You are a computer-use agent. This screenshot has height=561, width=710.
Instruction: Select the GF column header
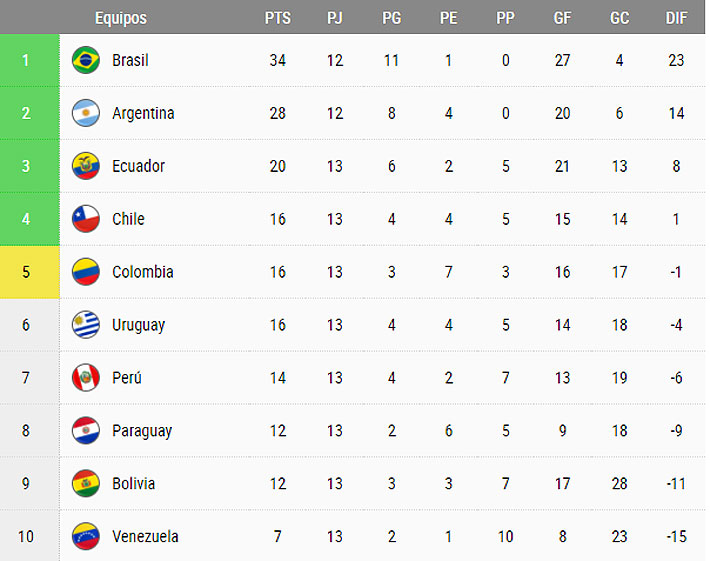click(562, 18)
